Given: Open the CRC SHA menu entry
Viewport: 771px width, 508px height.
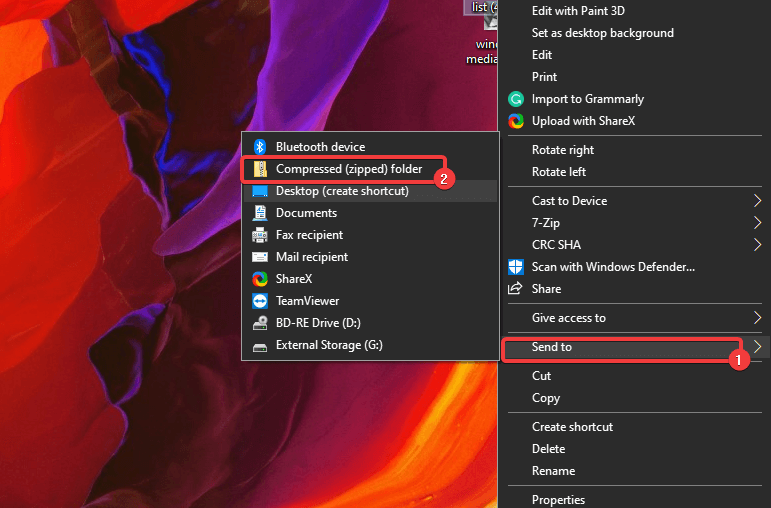Looking at the screenshot, I should (635, 245).
